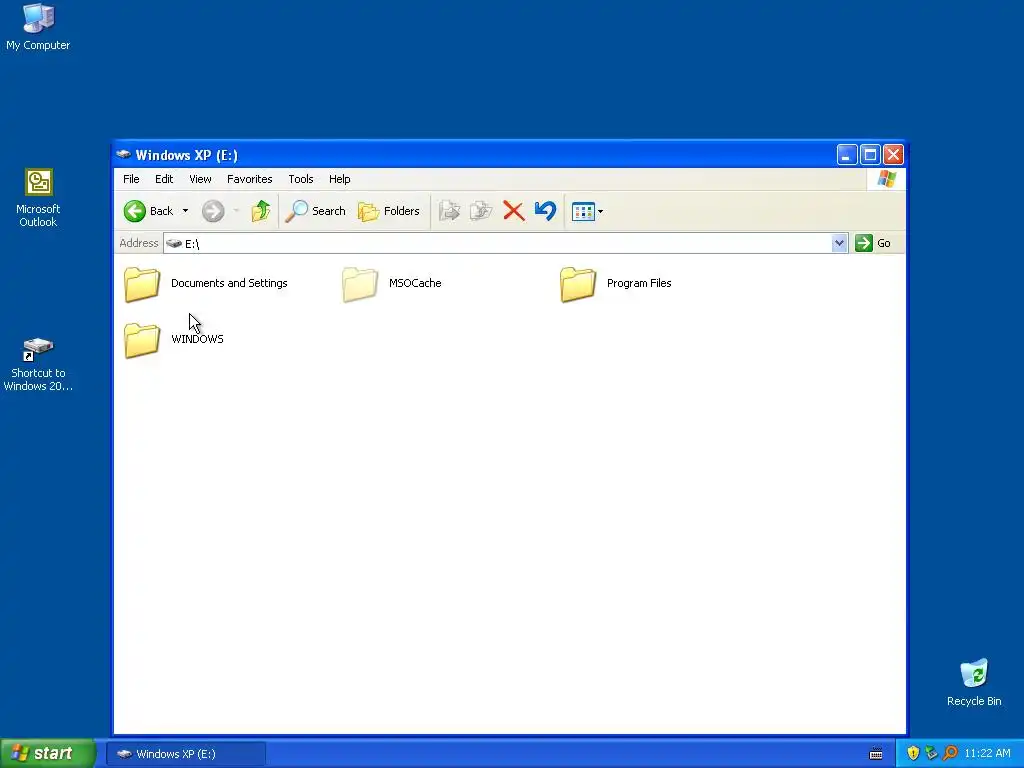Viewport: 1024px width, 768px height.
Task: Select the WINDOWS folder icon
Action: pos(142,340)
